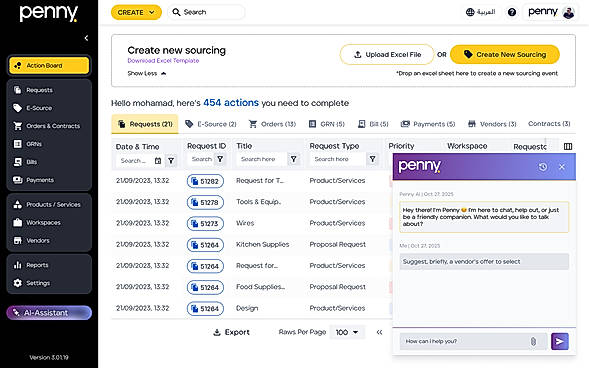
Task: Open Bills in the sidebar
Action: (49, 162)
